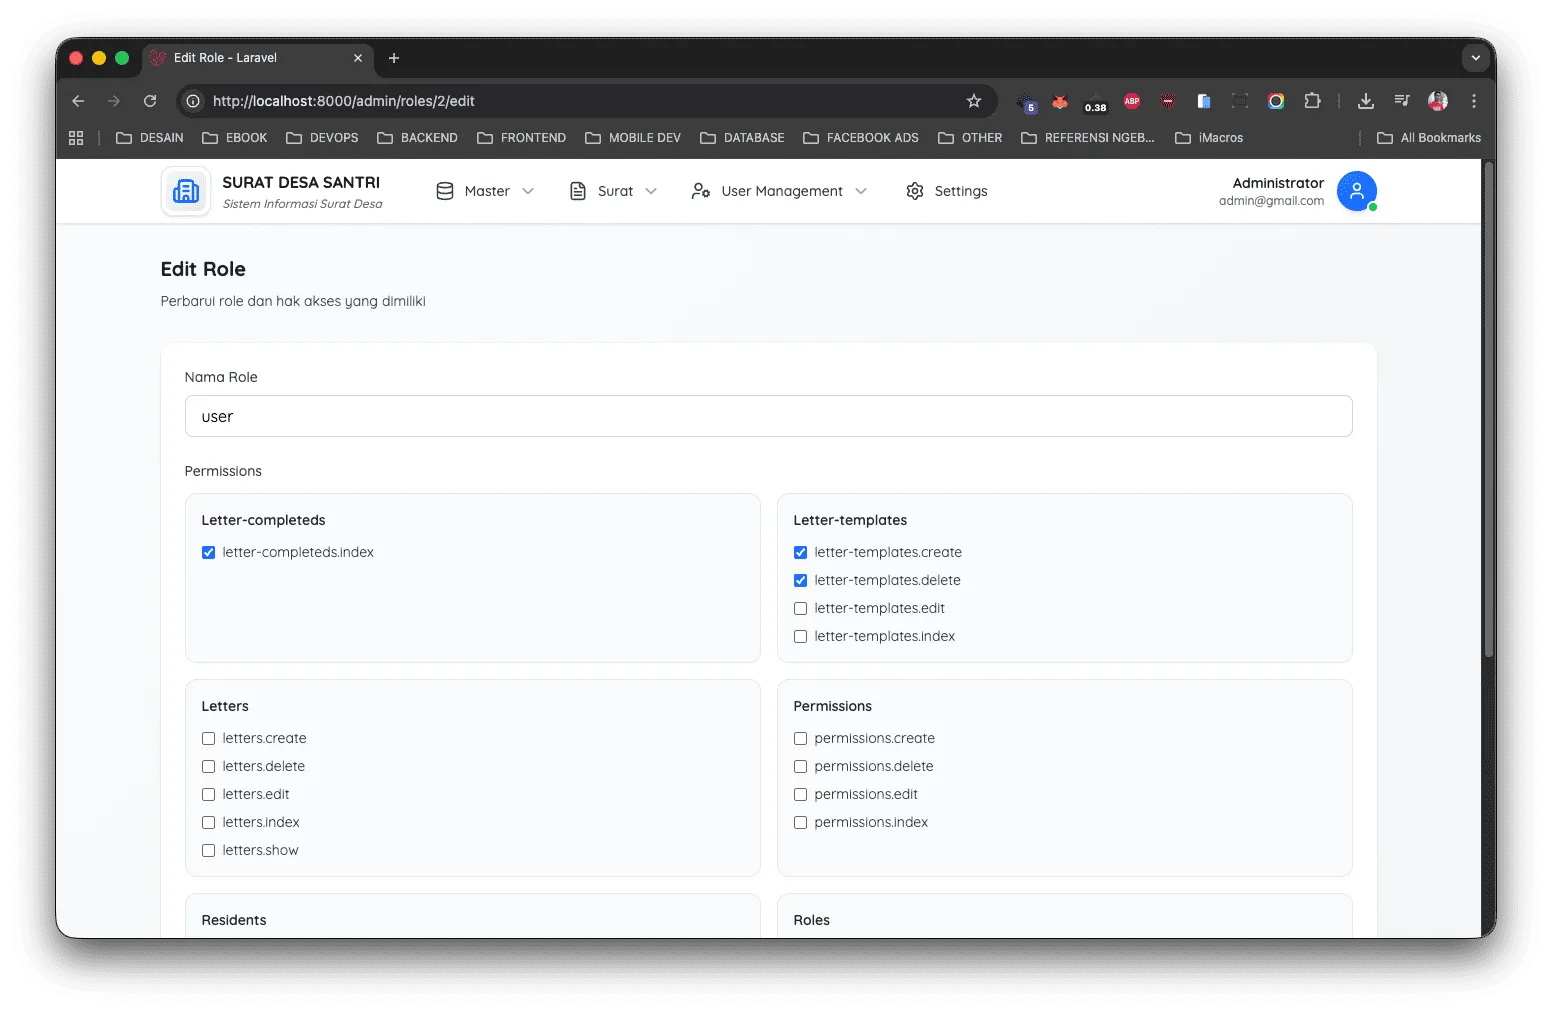Open the MOBILE DEV bookmarks folder

click(x=633, y=138)
